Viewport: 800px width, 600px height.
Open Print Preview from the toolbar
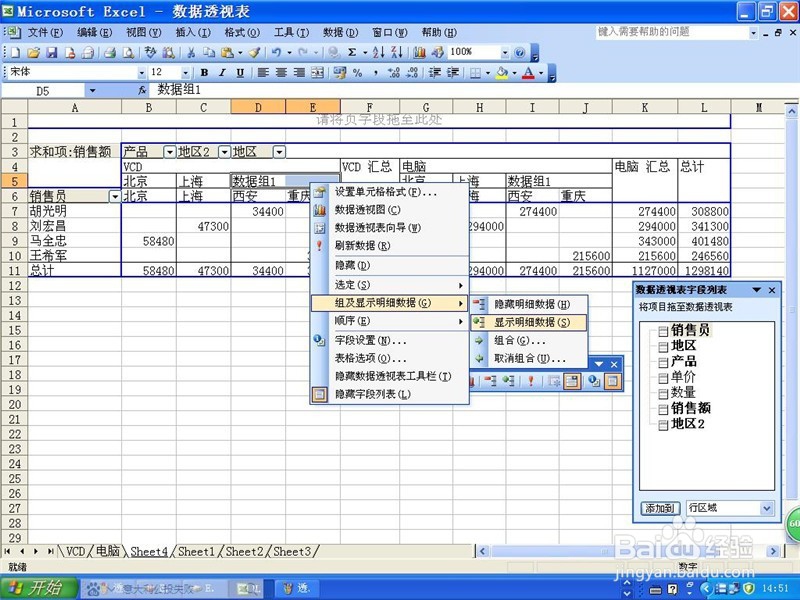pos(129,52)
